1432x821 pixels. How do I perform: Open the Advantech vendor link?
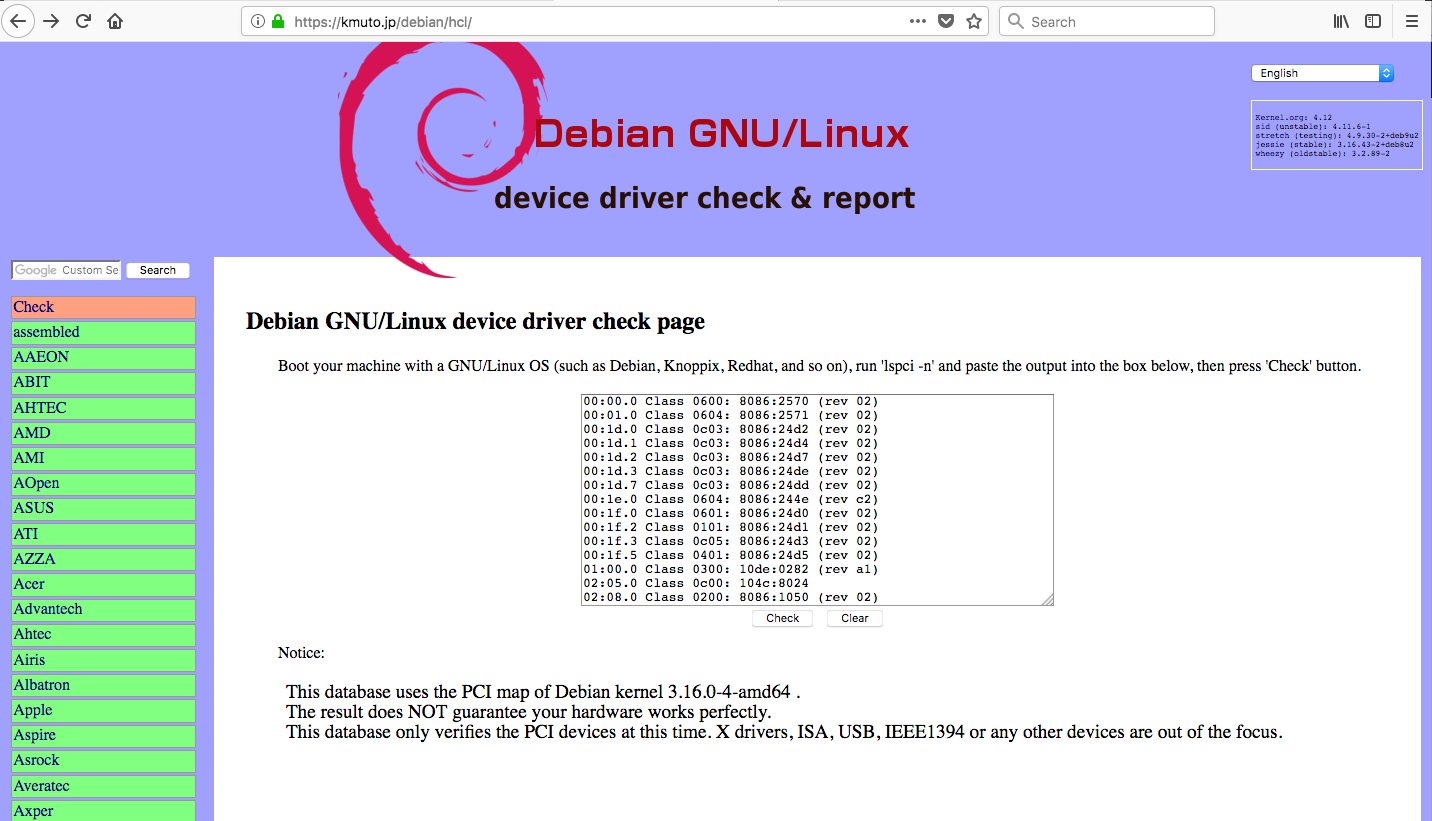coord(103,609)
